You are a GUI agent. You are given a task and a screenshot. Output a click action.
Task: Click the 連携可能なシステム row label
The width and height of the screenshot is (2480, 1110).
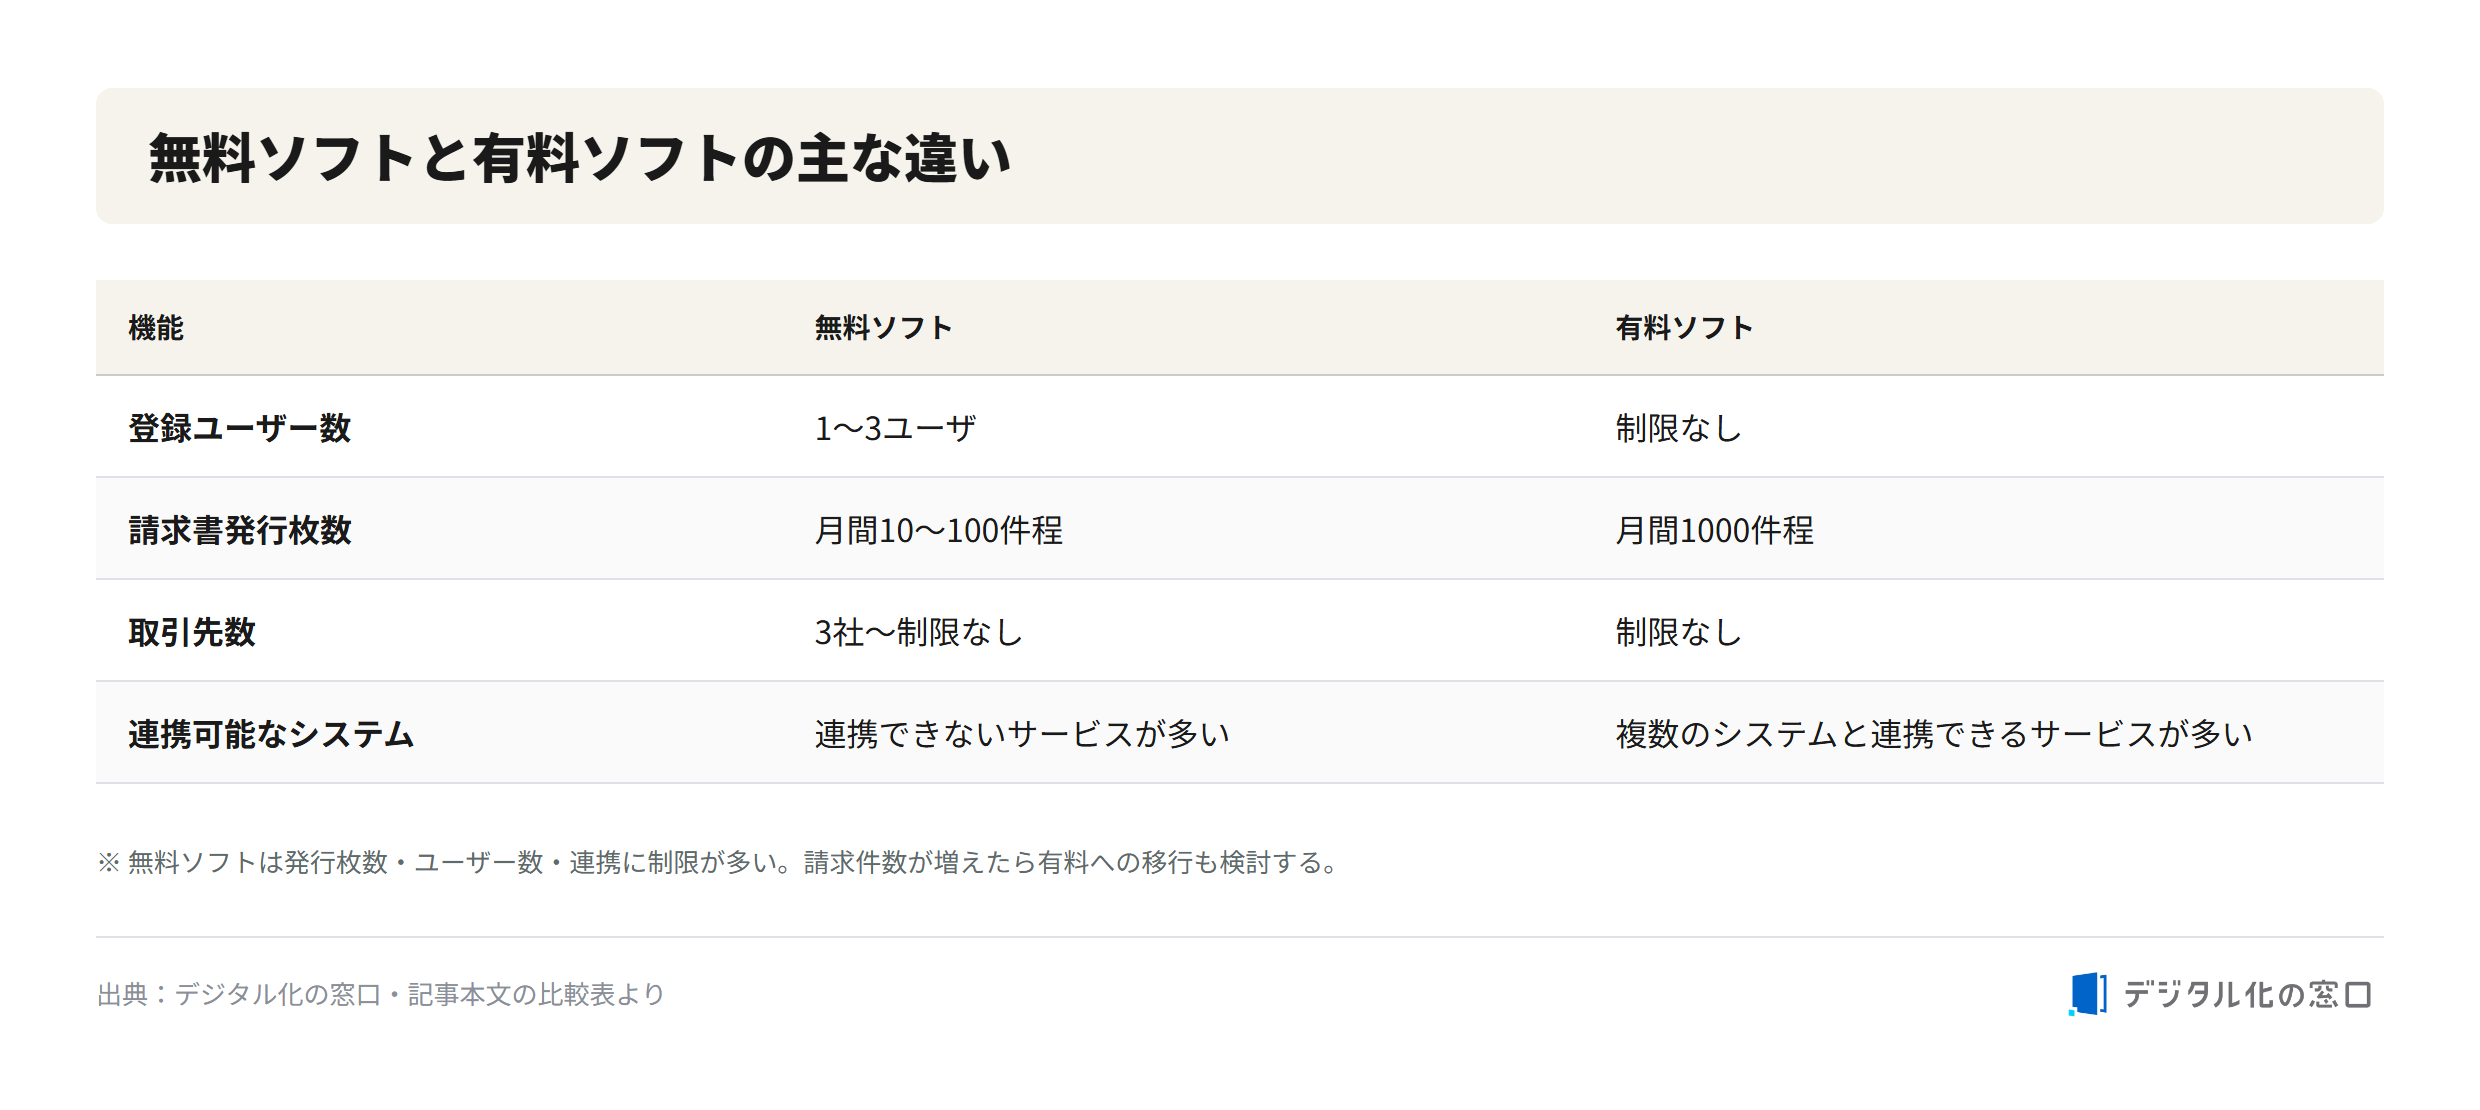coord(271,734)
